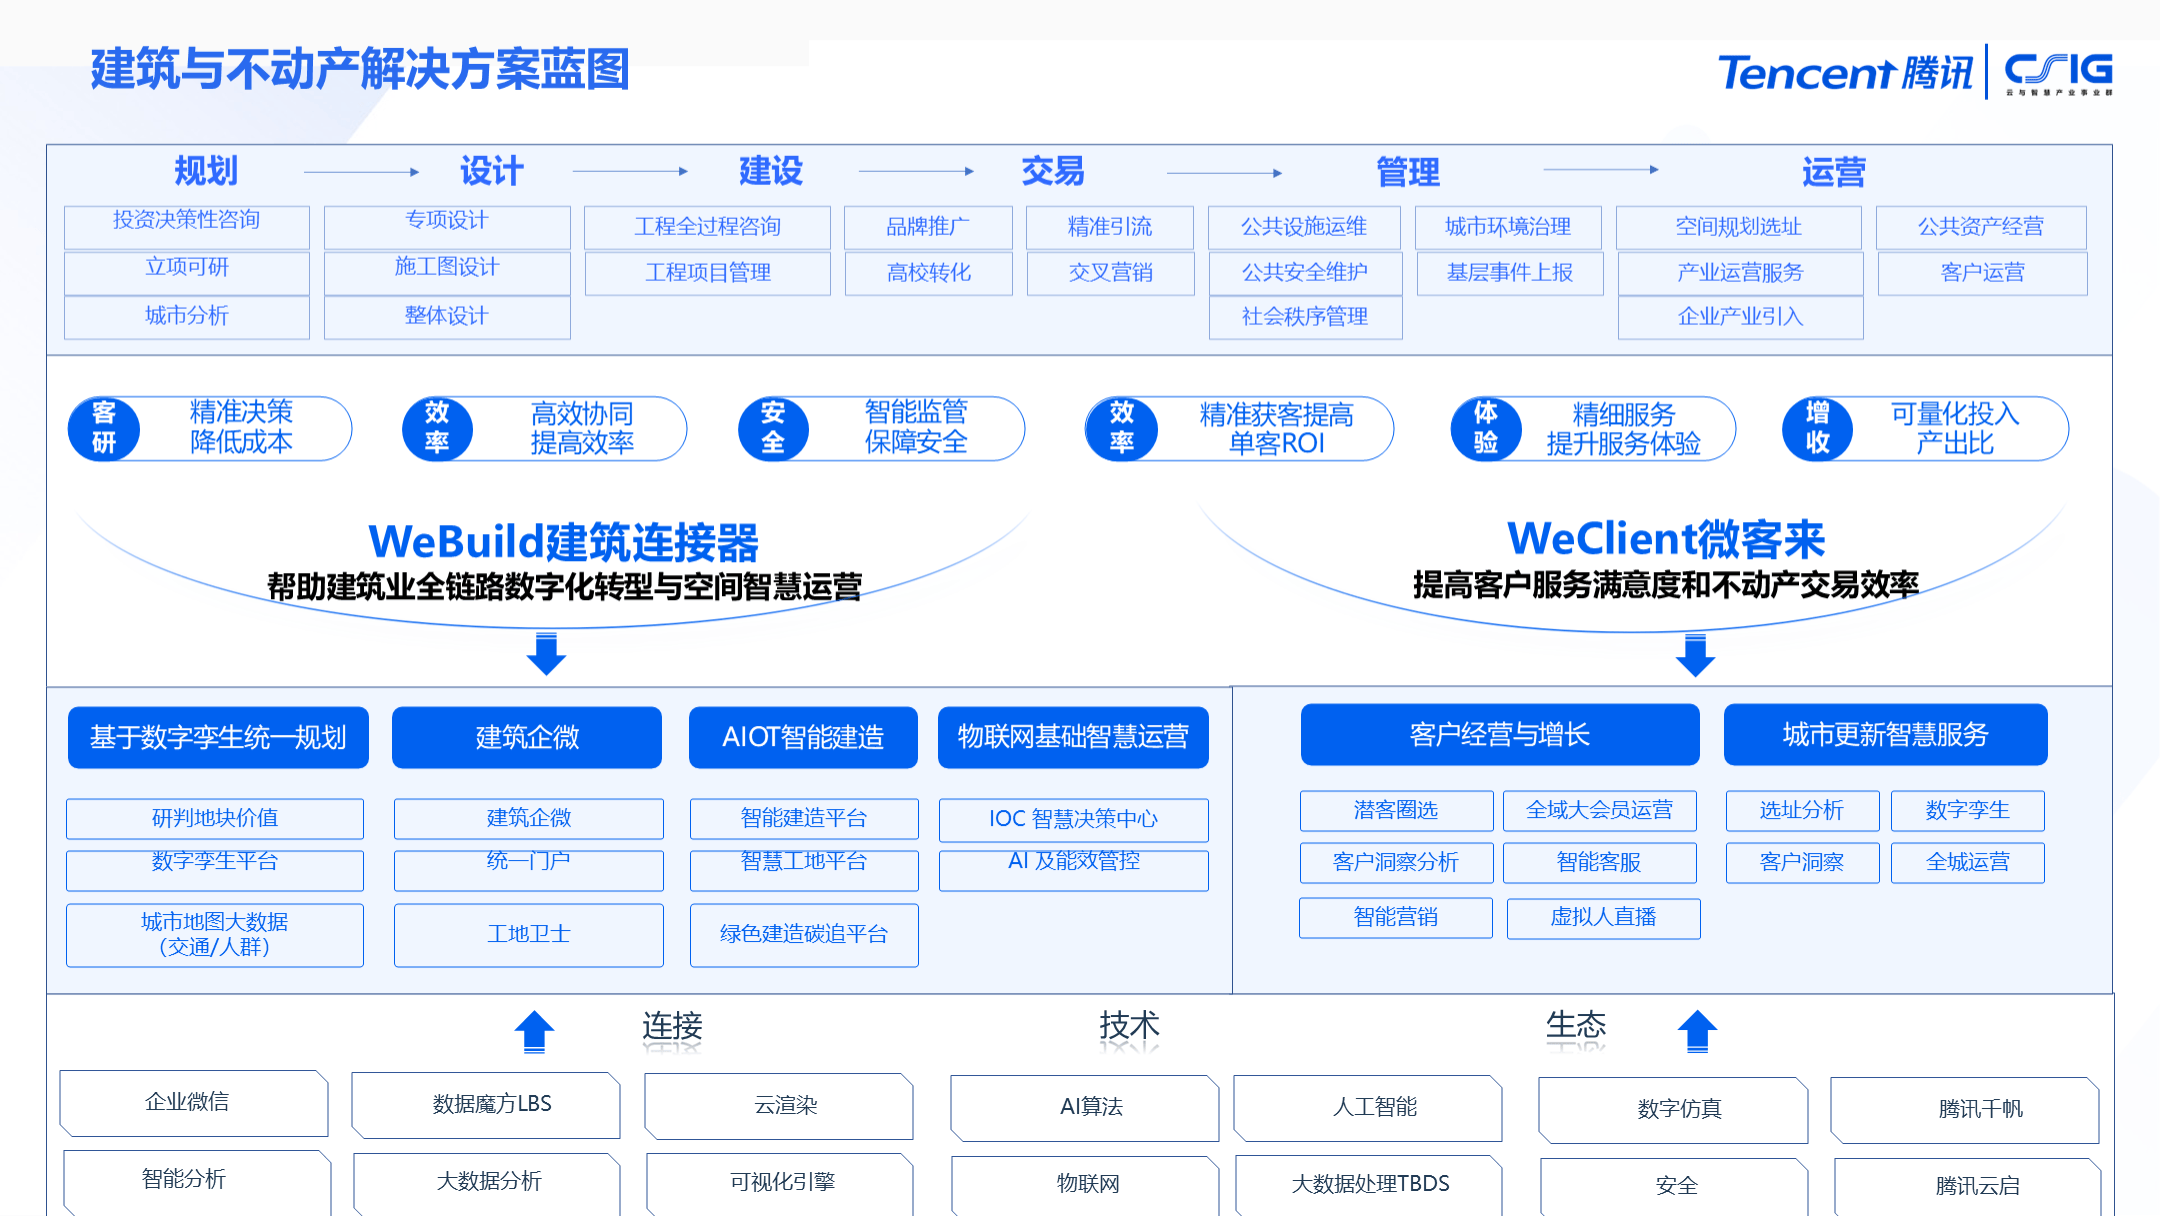Image resolution: width=2160 pixels, height=1216 pixels.
Task: Click the 品牌推广 box
Action: pyautogui.click(x=928, y=227)
